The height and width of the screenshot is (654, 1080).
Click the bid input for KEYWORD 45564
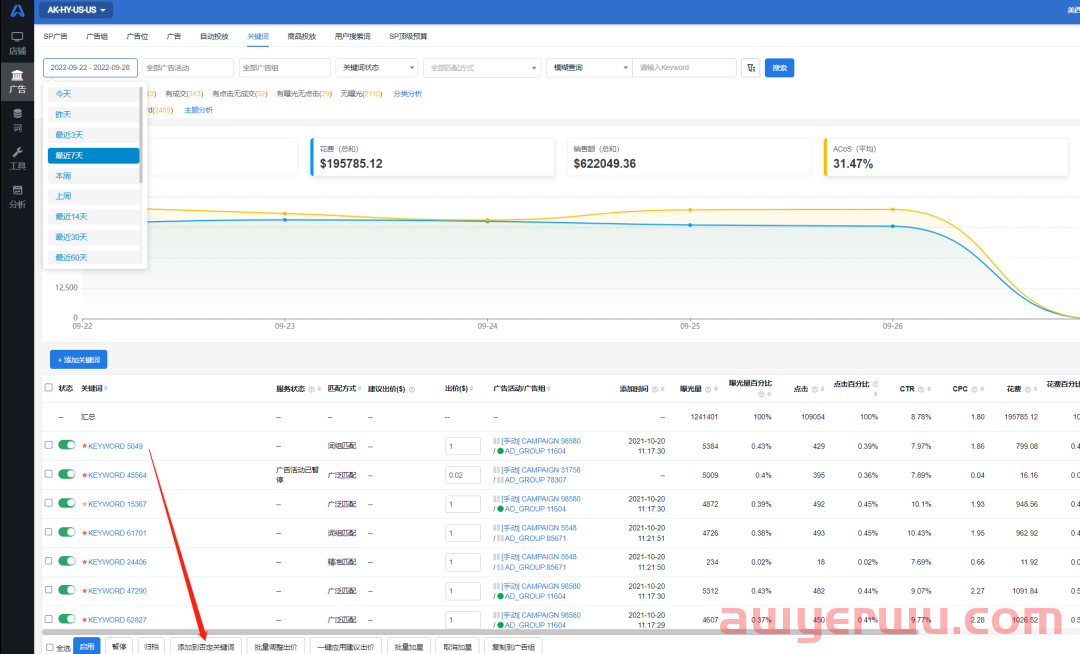(463, 475)
